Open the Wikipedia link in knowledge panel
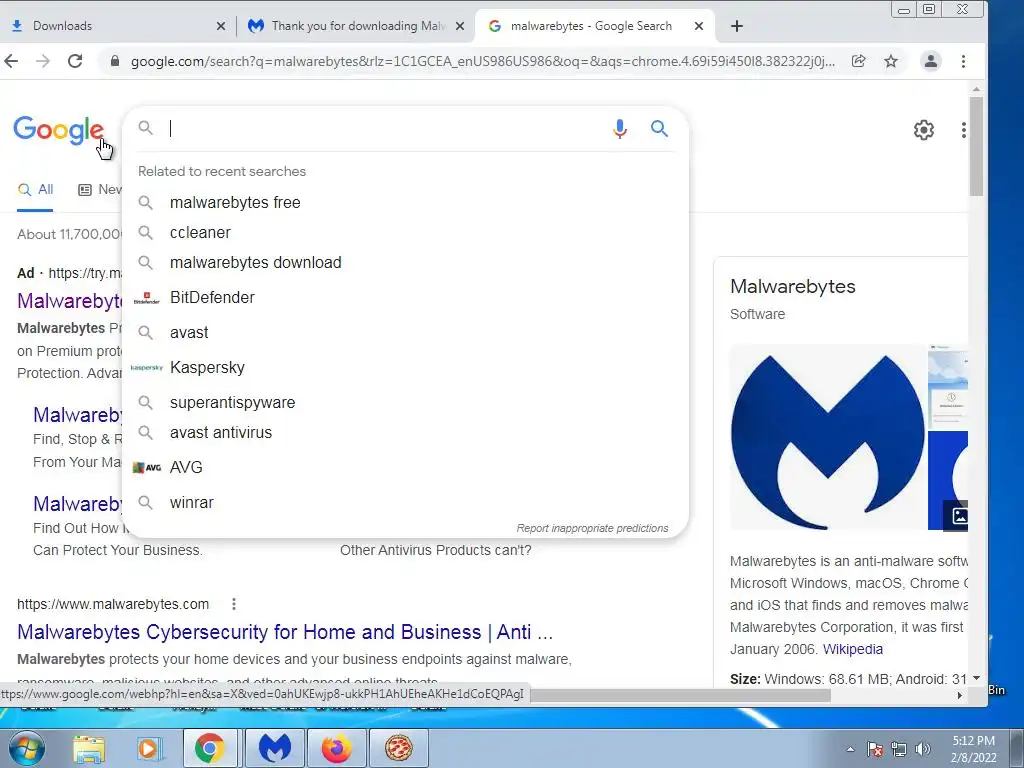 [x=852, y=649]
